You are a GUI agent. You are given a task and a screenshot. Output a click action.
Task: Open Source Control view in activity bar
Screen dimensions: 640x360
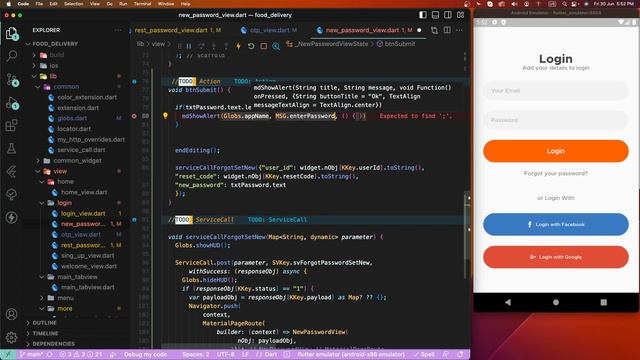12,80
